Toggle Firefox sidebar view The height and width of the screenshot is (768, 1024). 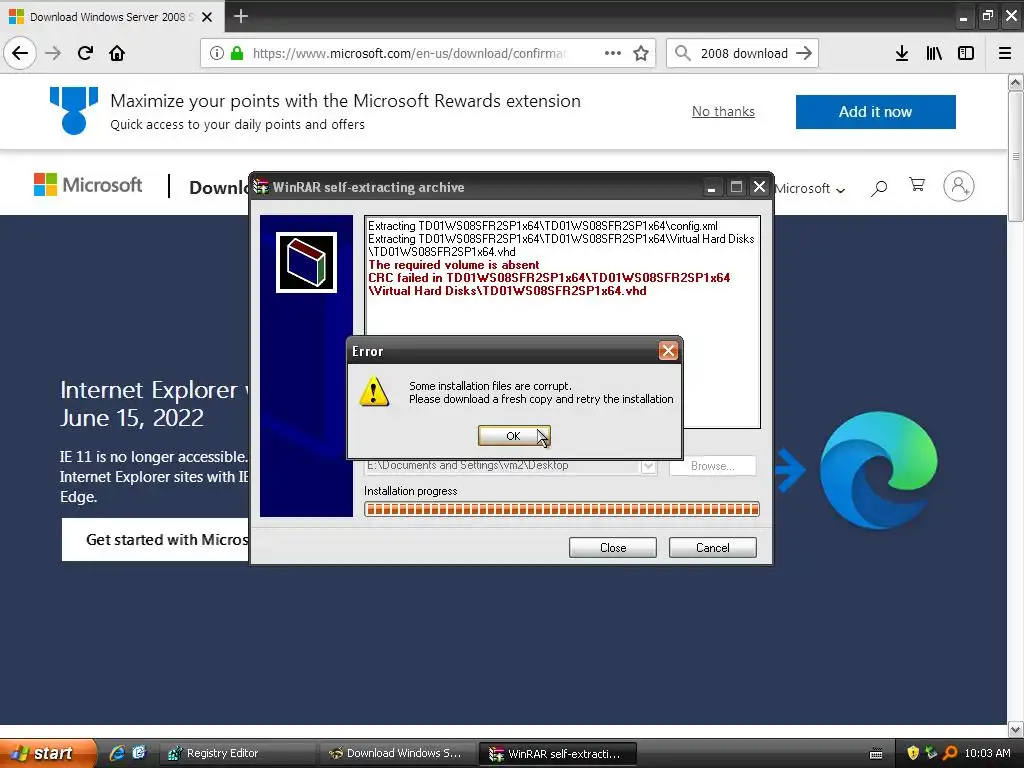(x=966, y=53)
